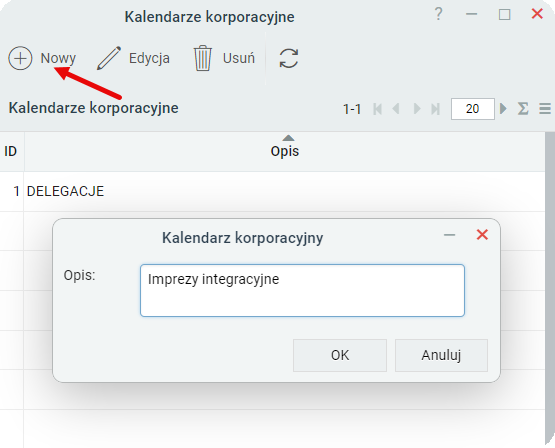Click the Anuluj button

pos(441,355)
